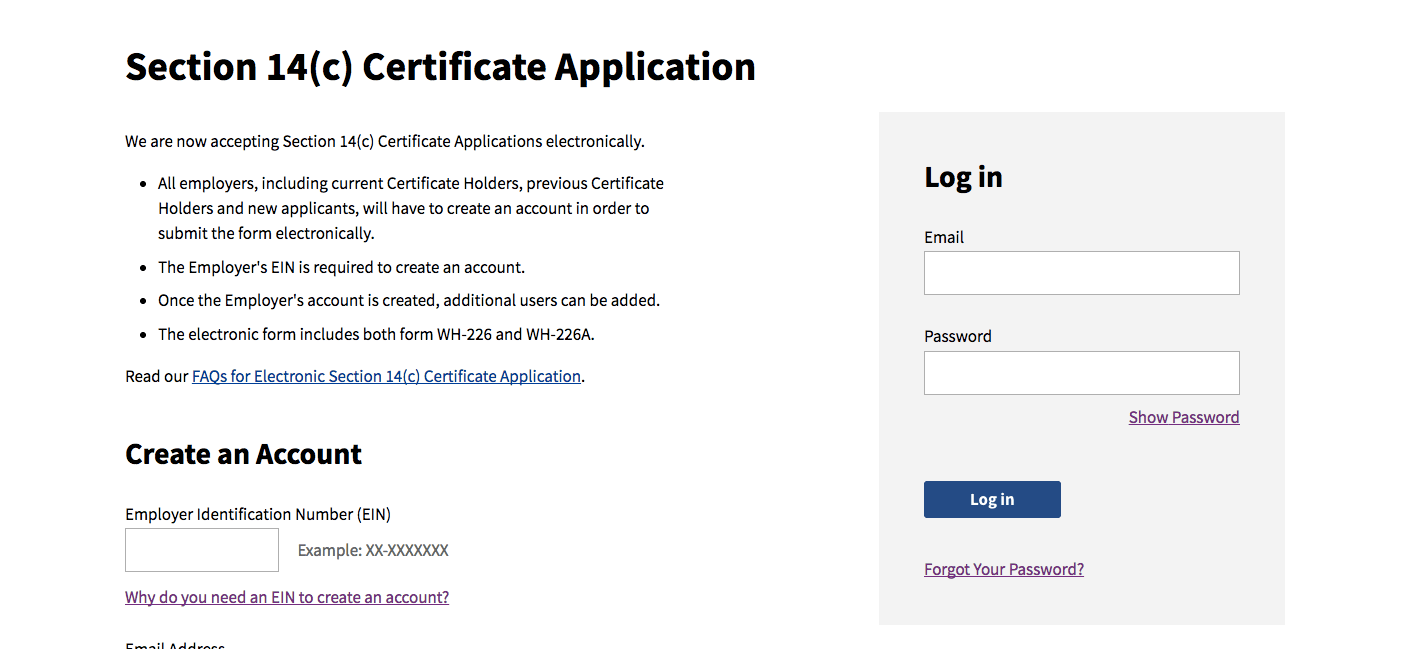
Task: Open "Why do you need an EIN" link
Action: pos(287,598)
